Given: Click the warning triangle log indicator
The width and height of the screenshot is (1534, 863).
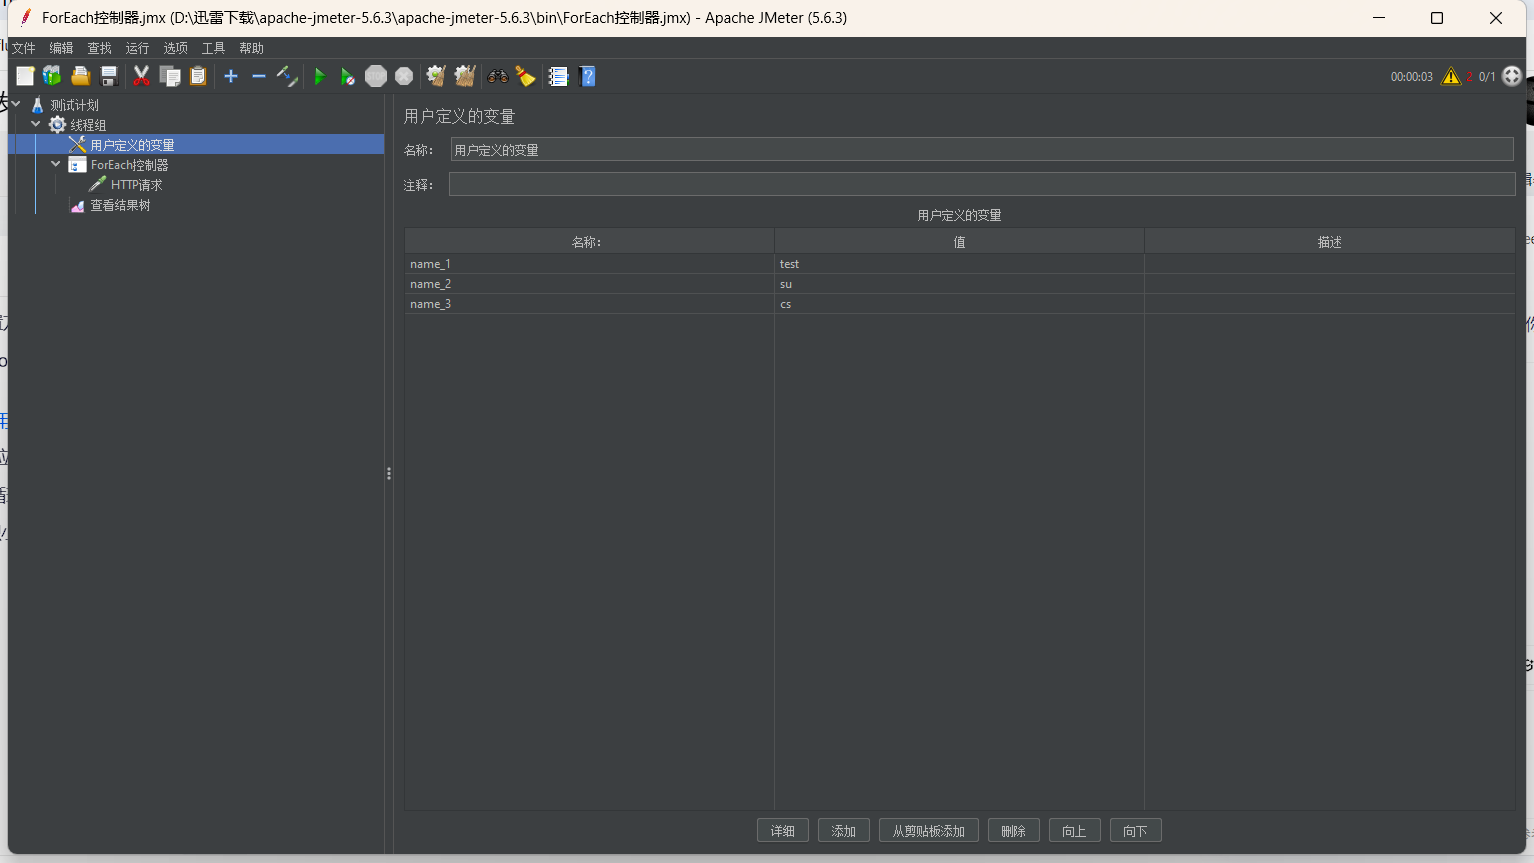Looking at the screenshot, I should click(x=1451, y=76).
